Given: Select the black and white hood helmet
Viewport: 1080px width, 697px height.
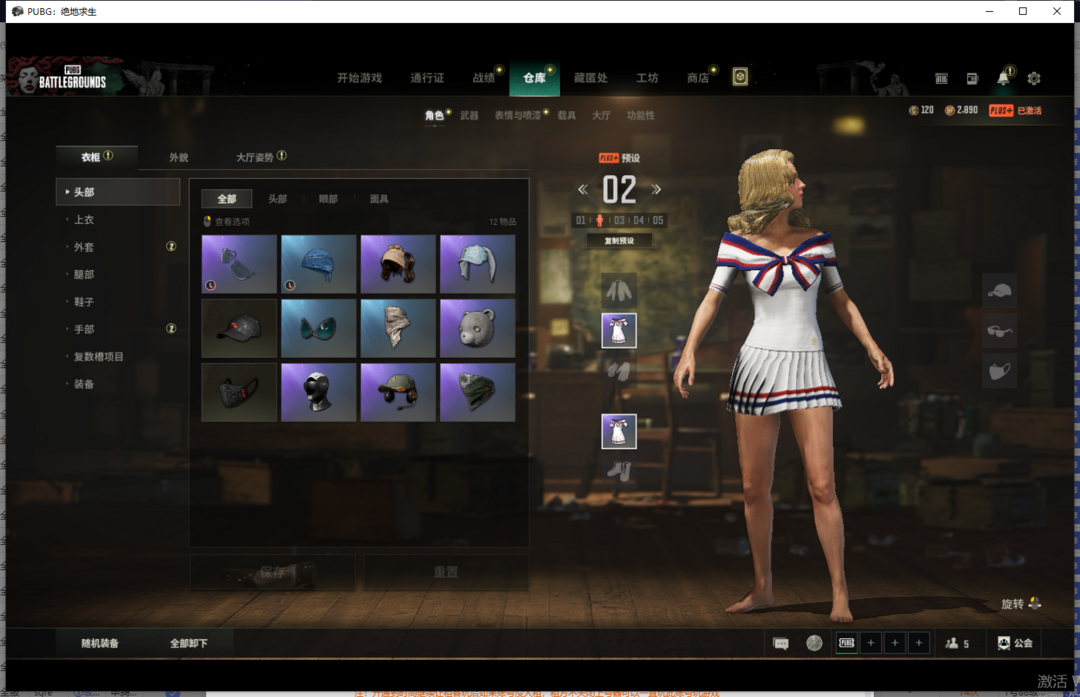Looking at the screenshot, I should point(318,392).
